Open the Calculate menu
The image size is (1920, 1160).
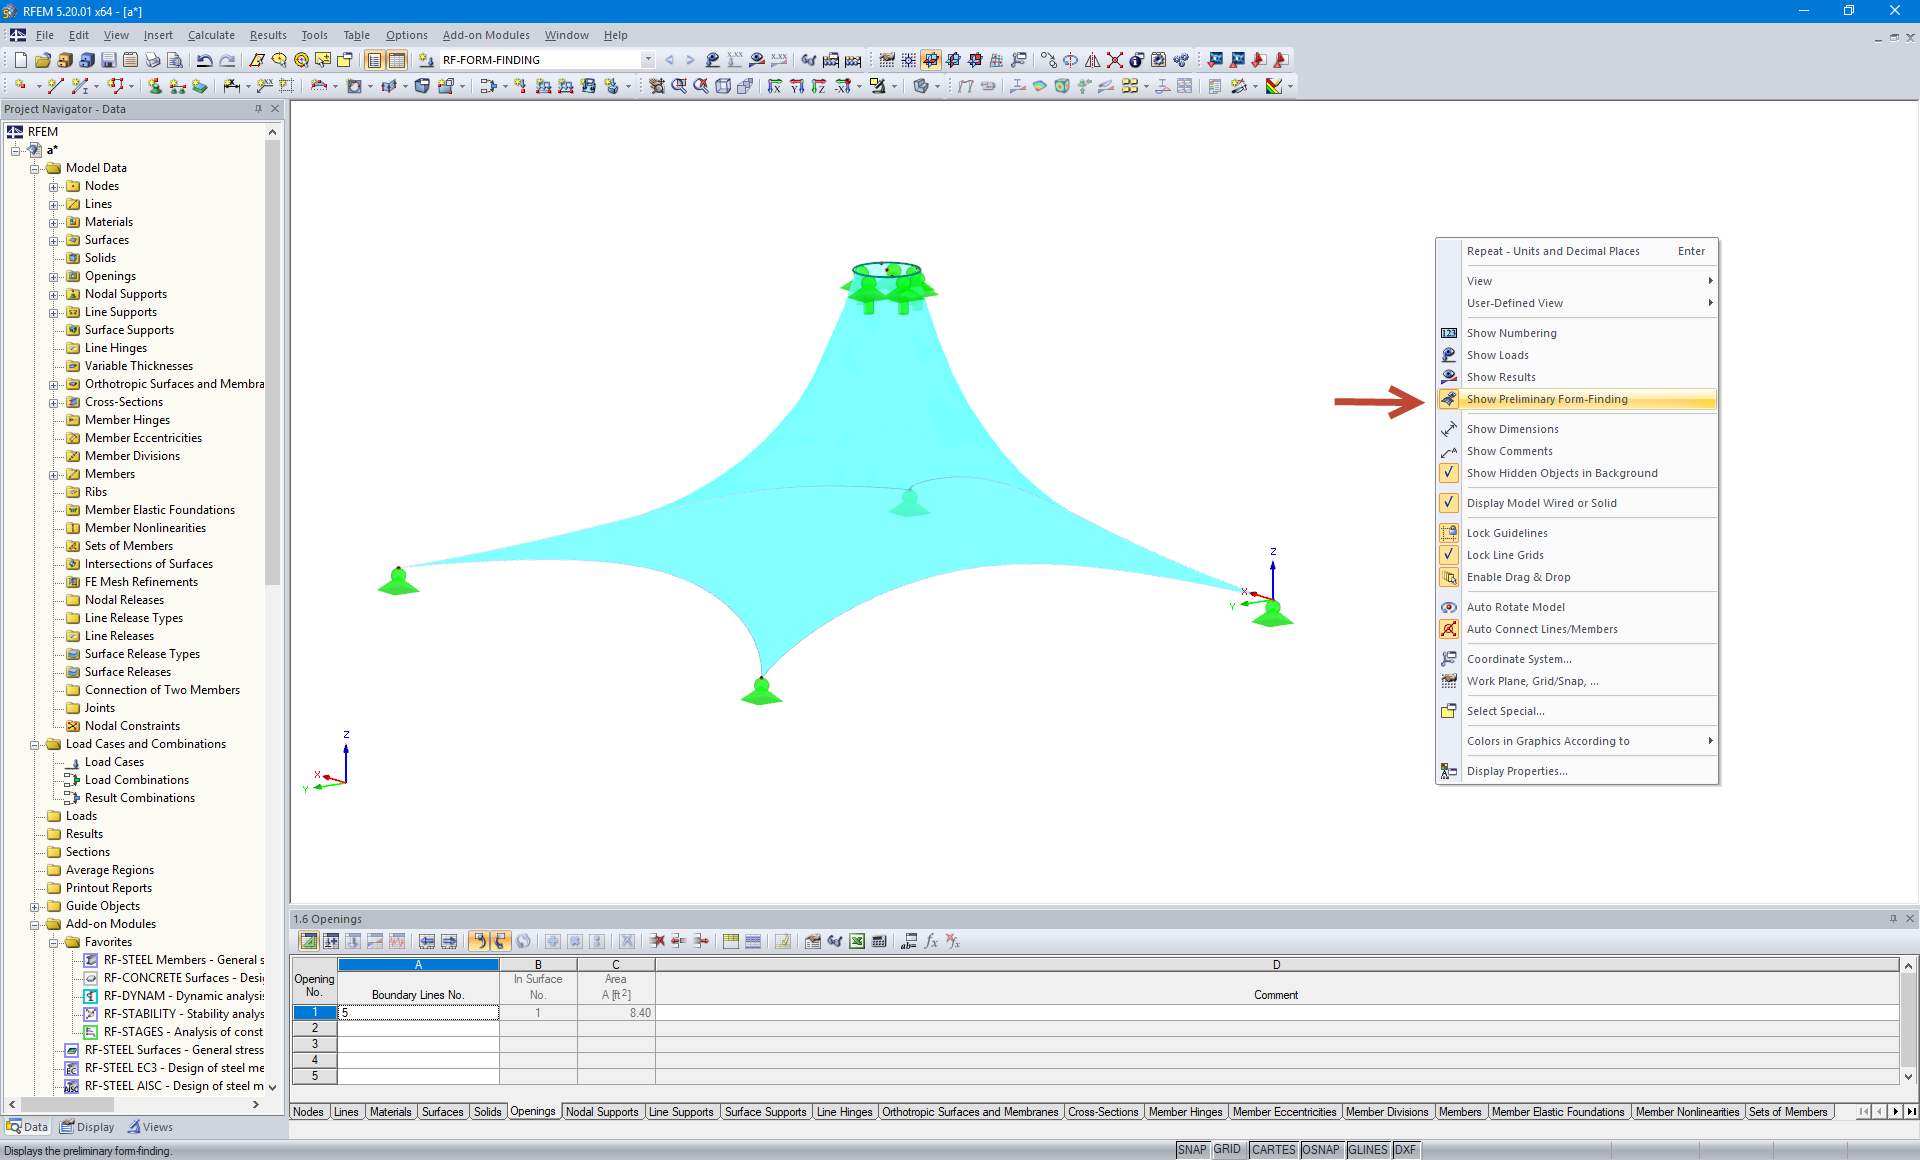(x=211, y=35)
